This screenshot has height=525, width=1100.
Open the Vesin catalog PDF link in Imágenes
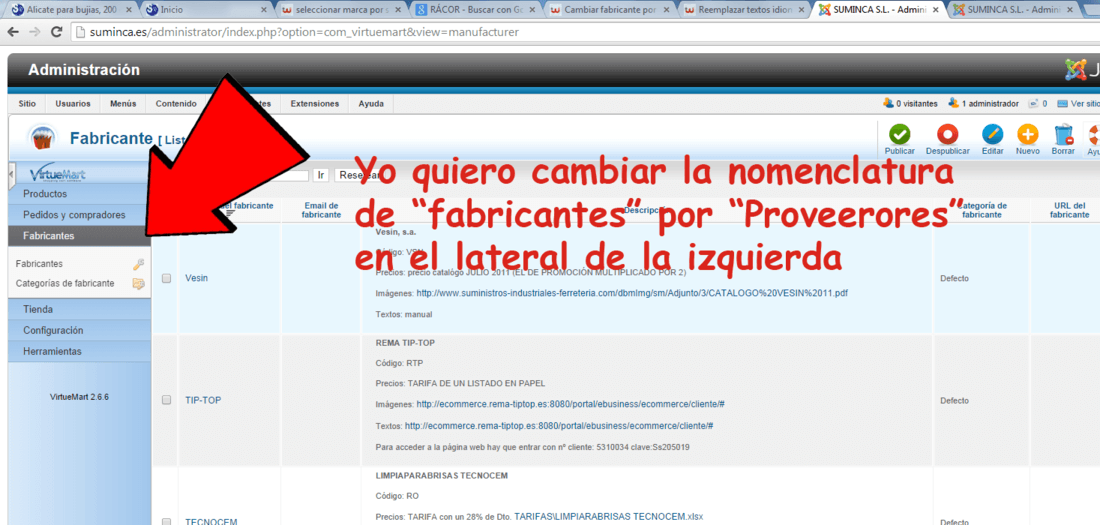[632, 293]
